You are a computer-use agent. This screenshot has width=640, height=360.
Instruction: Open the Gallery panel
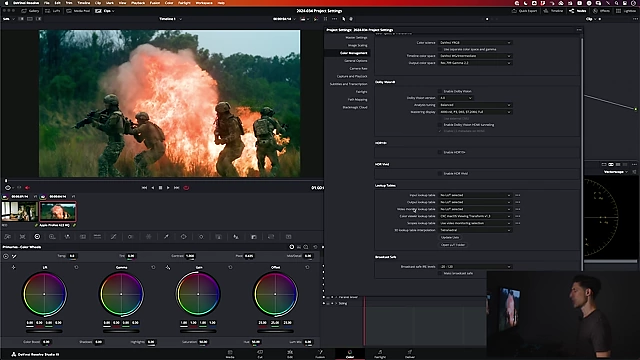pos(30,11)
